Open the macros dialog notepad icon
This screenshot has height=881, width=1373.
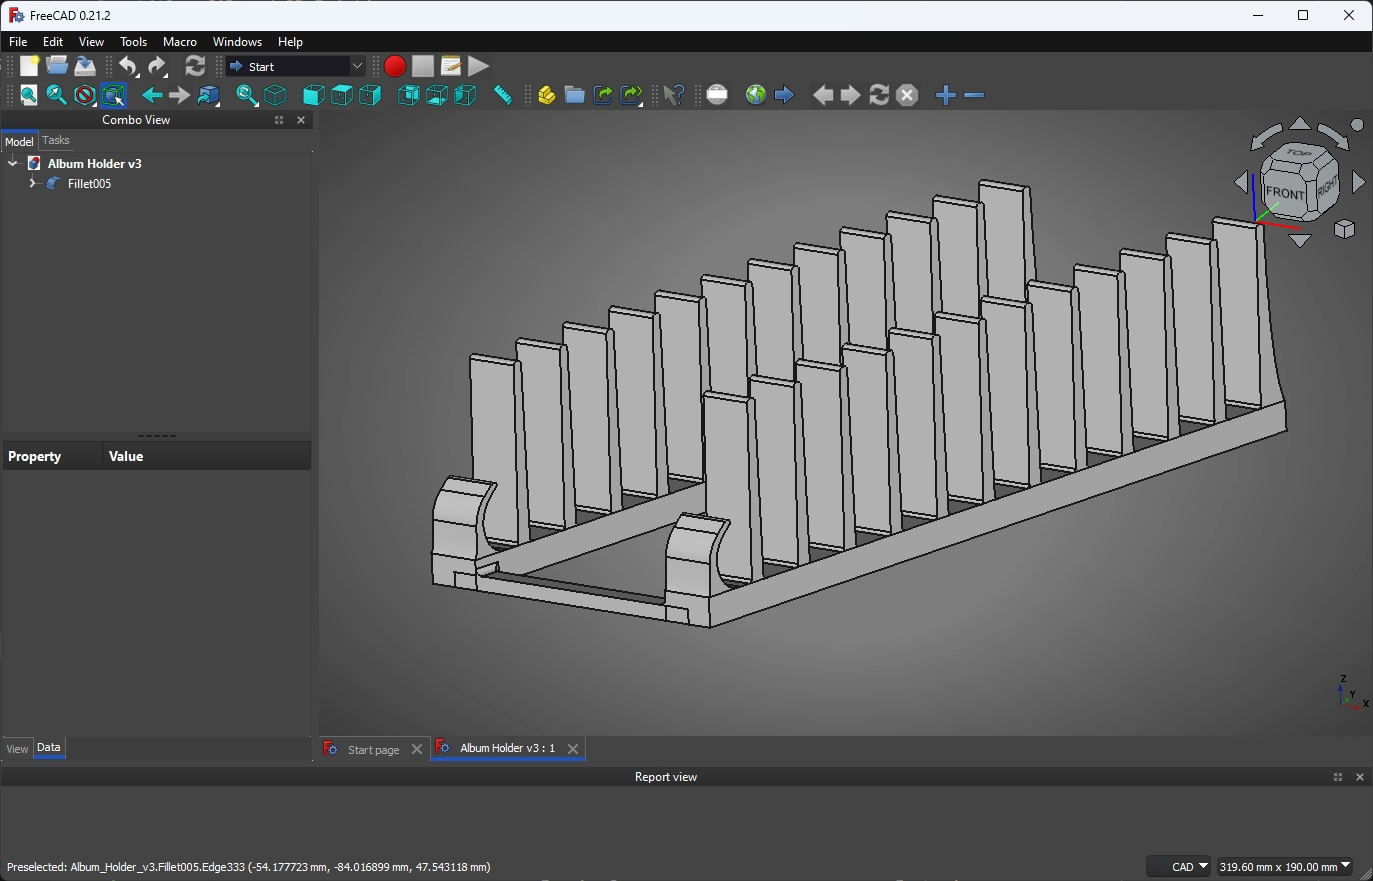pyautogui.click(x=451, y=66)
